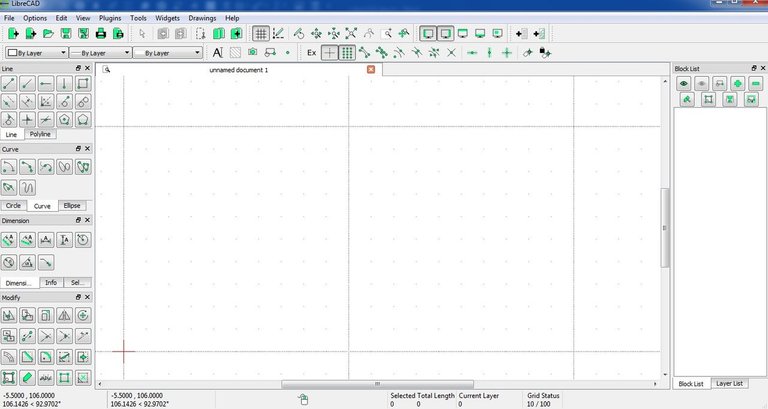768x409 pixels.
Task: Close the unnamed document 1 tab
Action: tap(371, 70)
